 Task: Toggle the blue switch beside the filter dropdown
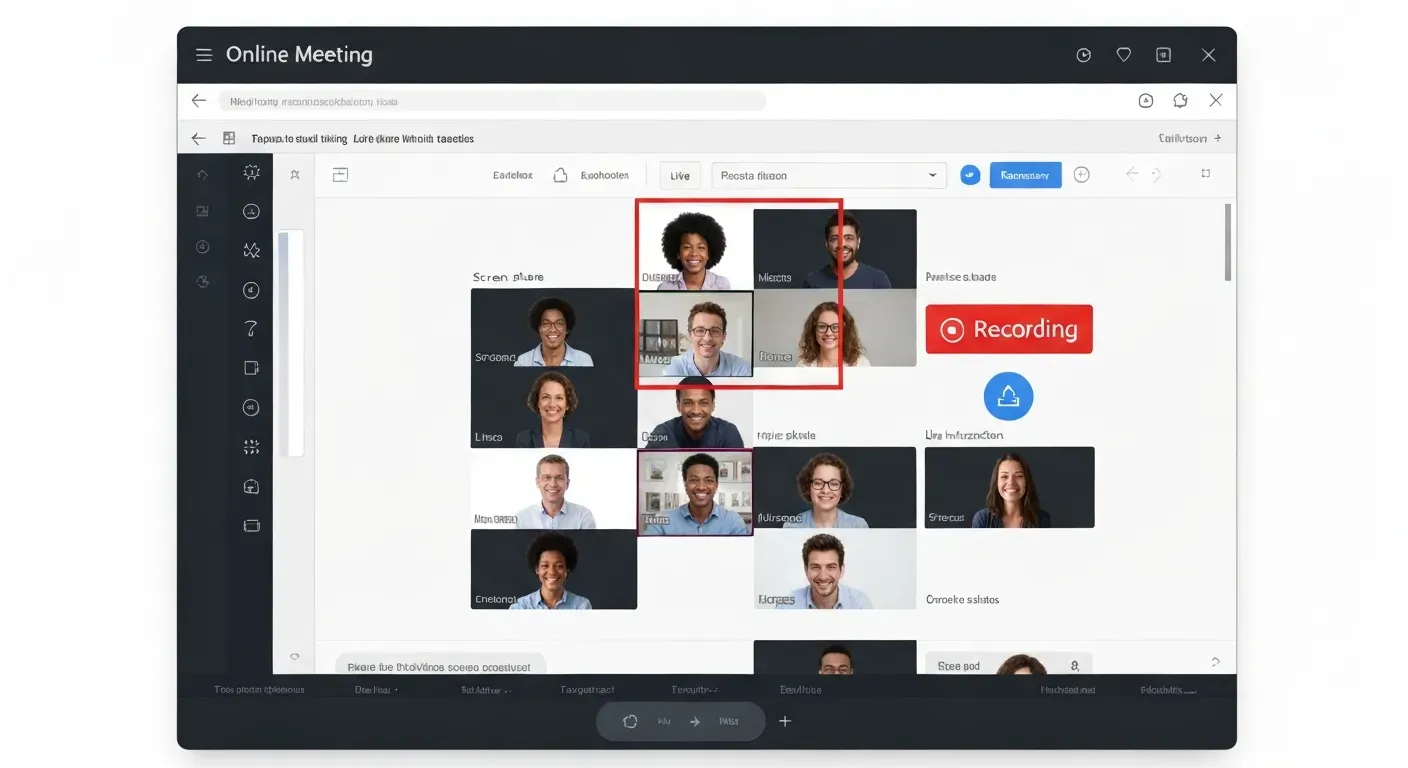(969, 174)
